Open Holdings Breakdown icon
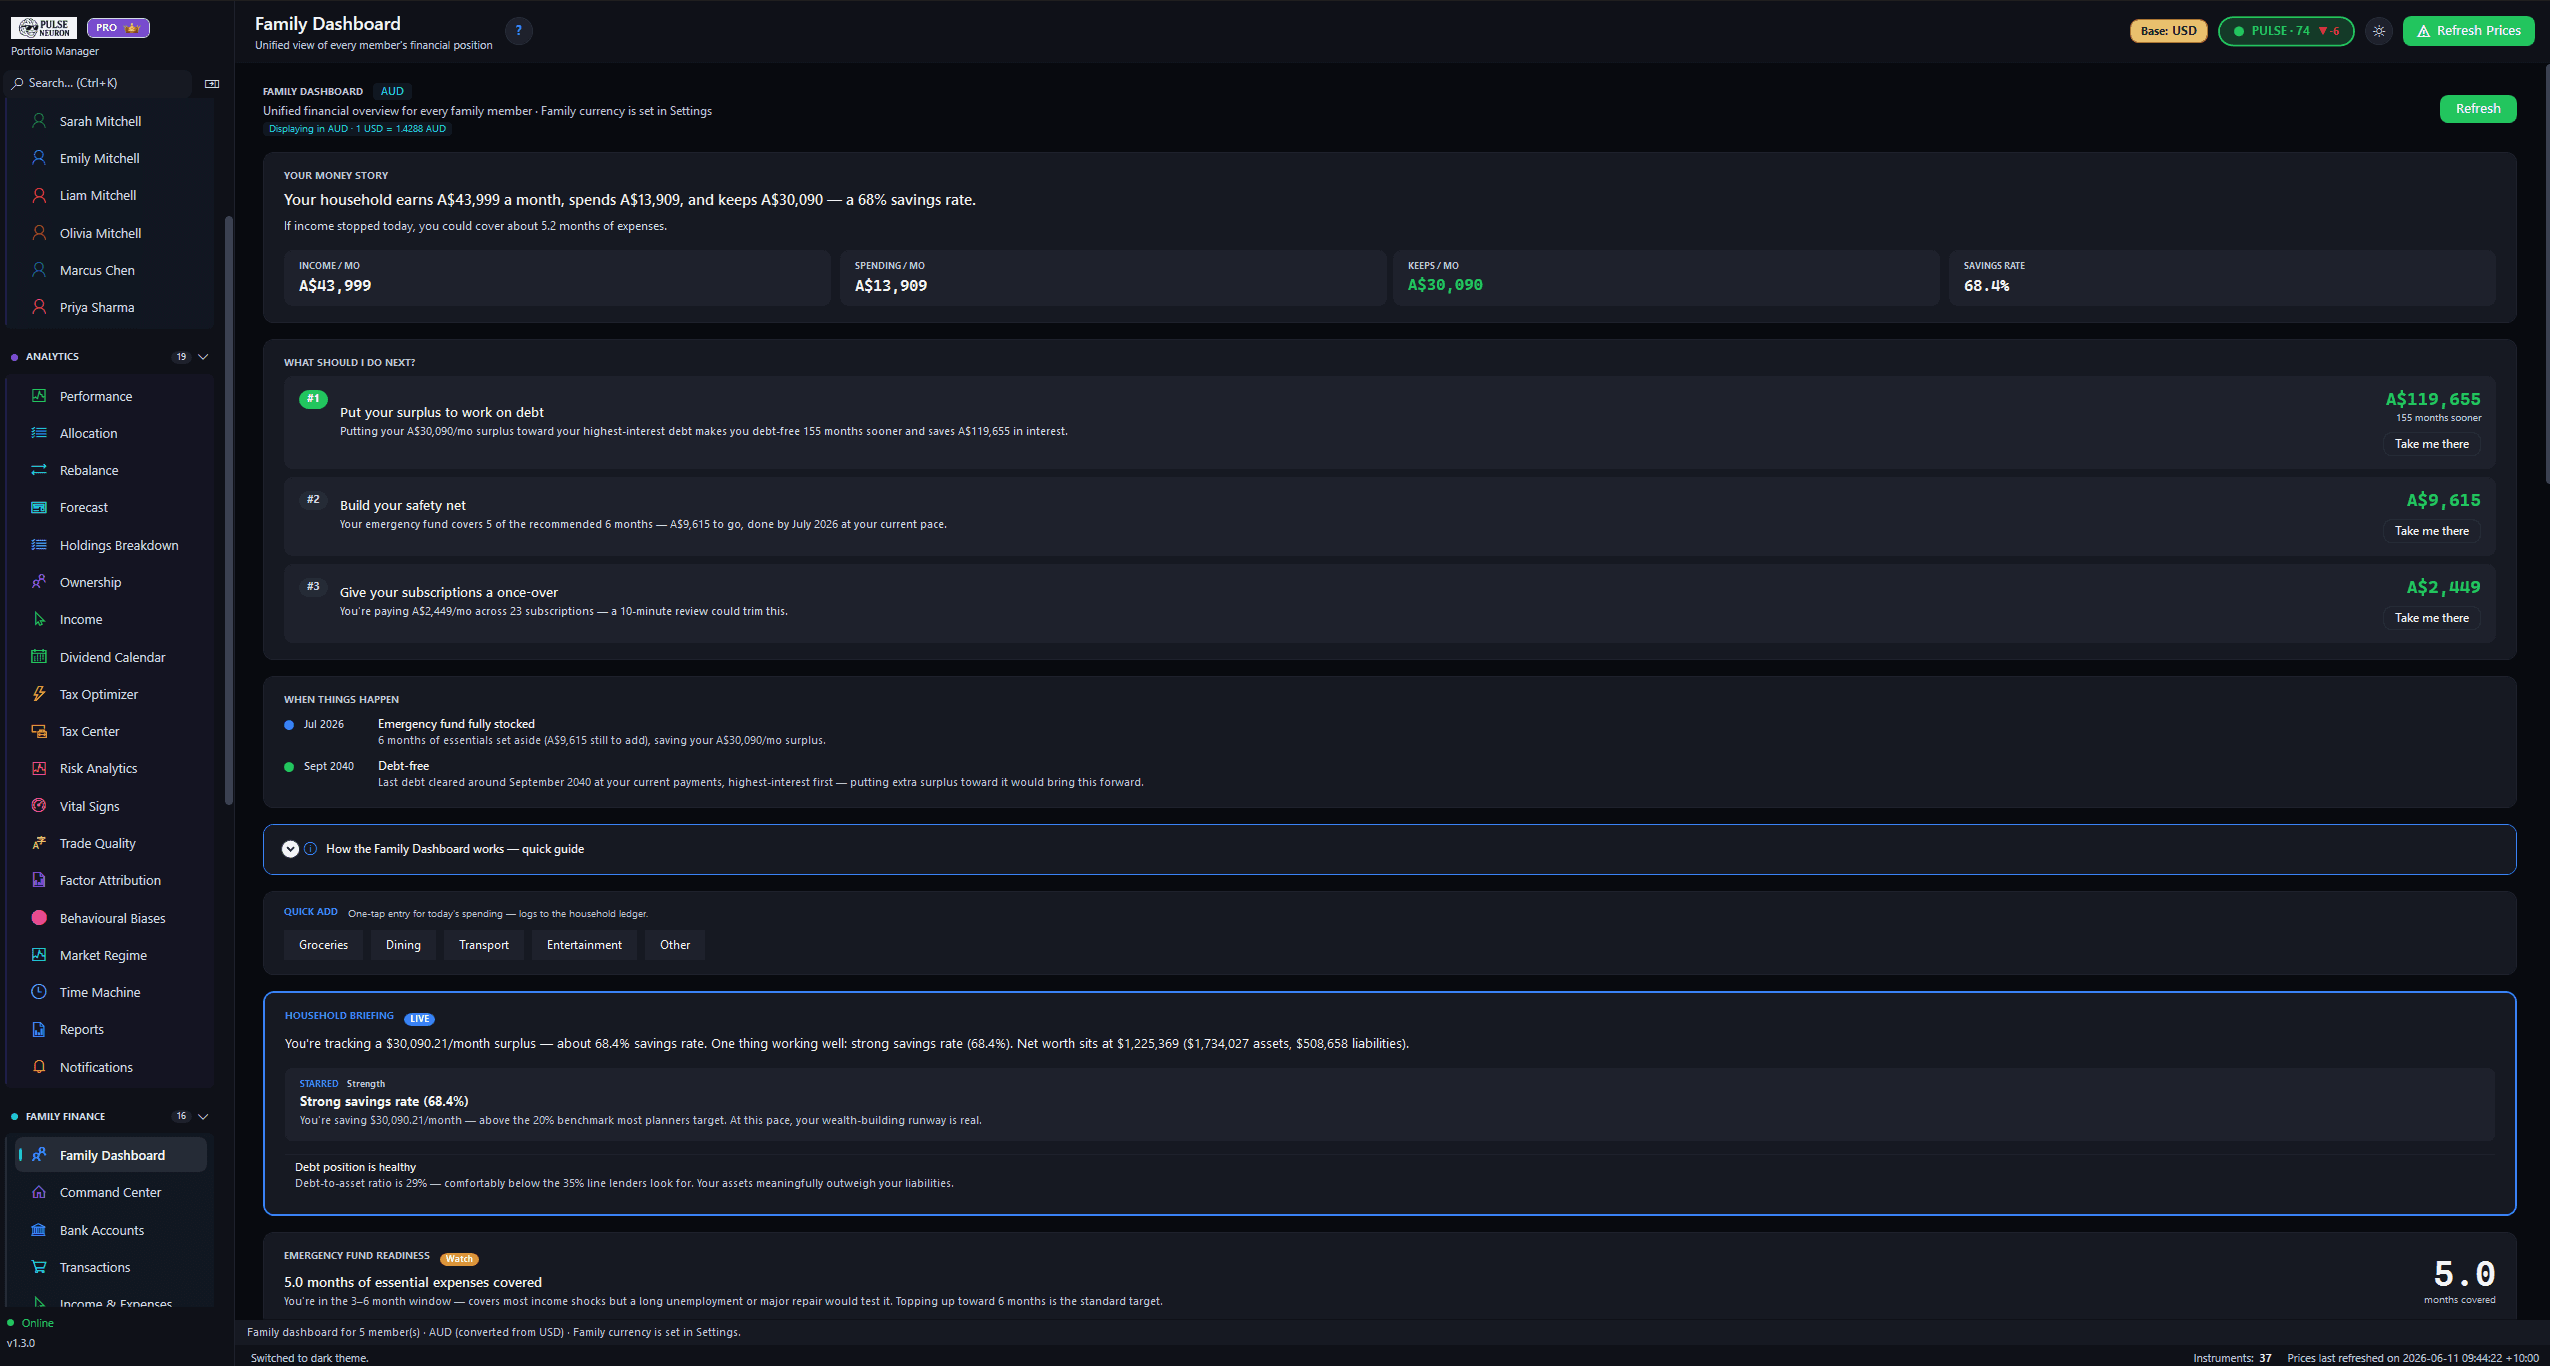Image resolution: width=2550 pixels, height=1366 pixels. tap(39, 545)
